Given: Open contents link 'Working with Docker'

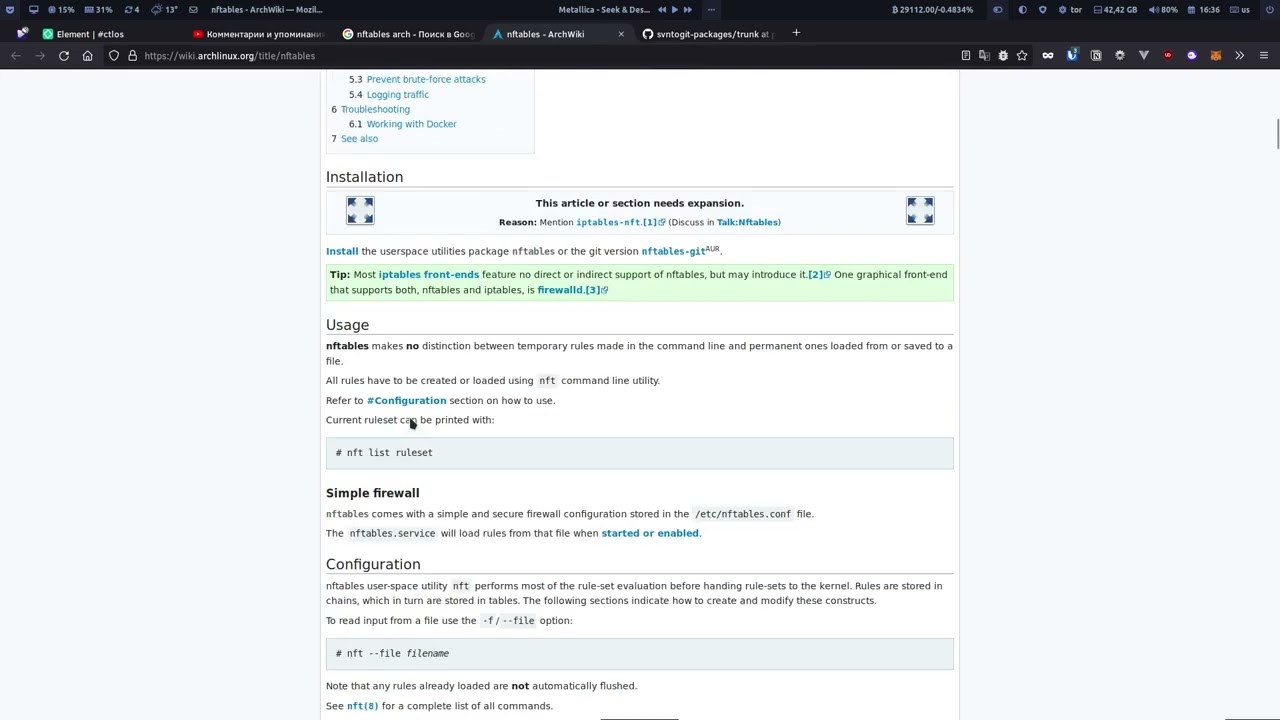Looking at the screenshot, I should point(411,124).
